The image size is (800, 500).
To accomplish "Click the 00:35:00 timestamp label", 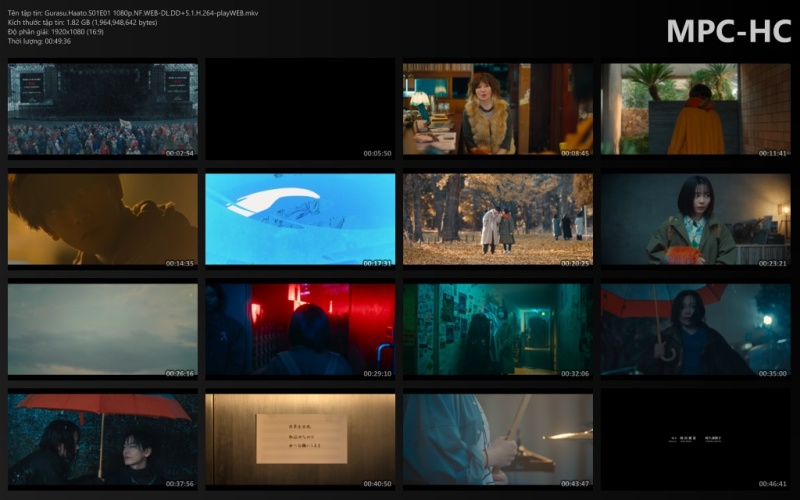I will pos(772,373).
